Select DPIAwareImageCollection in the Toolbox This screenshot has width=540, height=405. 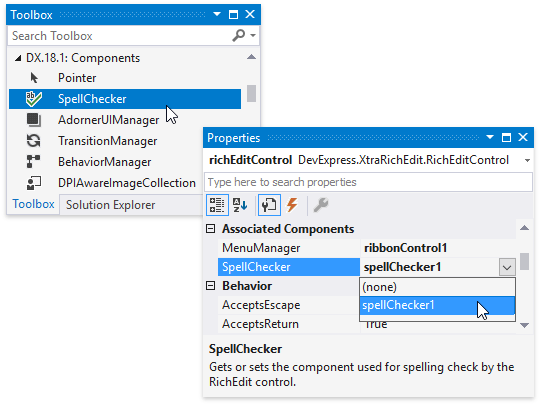(127, 183)
